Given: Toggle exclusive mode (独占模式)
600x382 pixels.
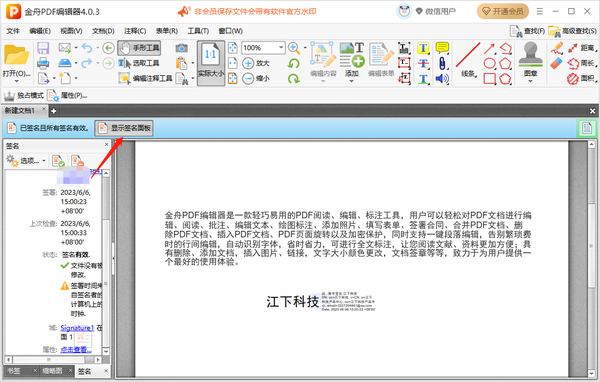Looking at the screenshot, I should [24, 95].
